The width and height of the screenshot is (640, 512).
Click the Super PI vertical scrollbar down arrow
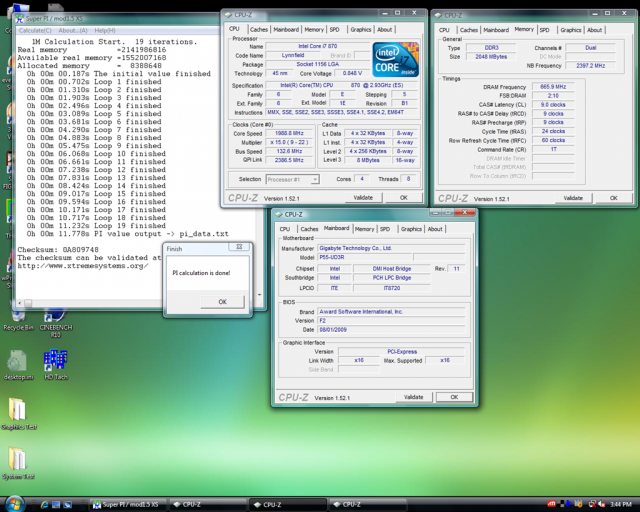click(260, 295)
